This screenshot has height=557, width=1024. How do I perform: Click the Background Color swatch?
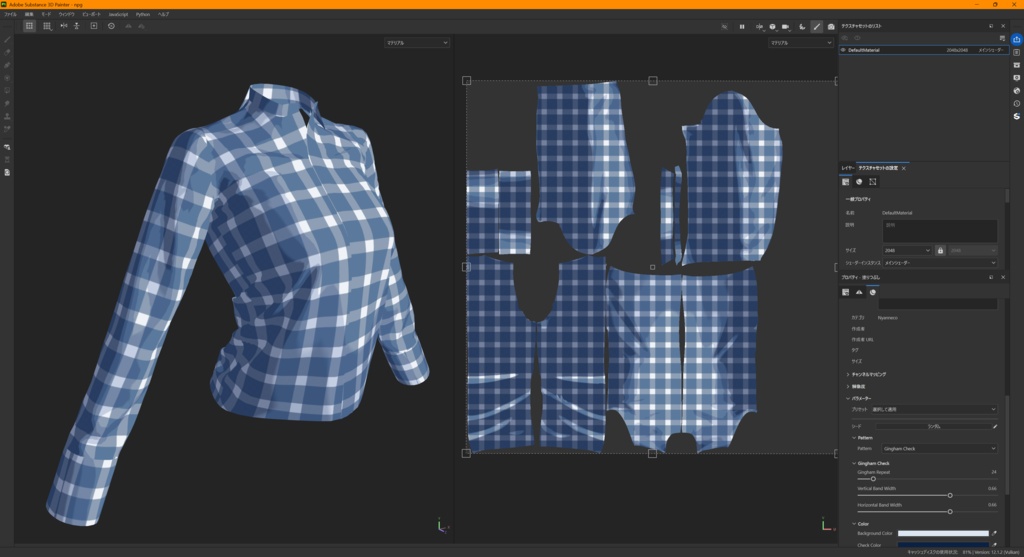click(943, 533)
